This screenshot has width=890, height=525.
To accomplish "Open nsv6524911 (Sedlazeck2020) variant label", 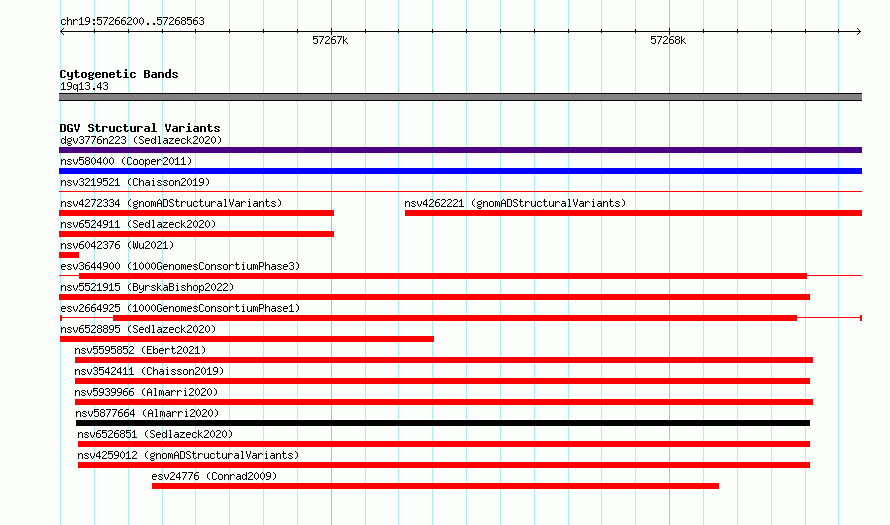I will click(138, 224).
